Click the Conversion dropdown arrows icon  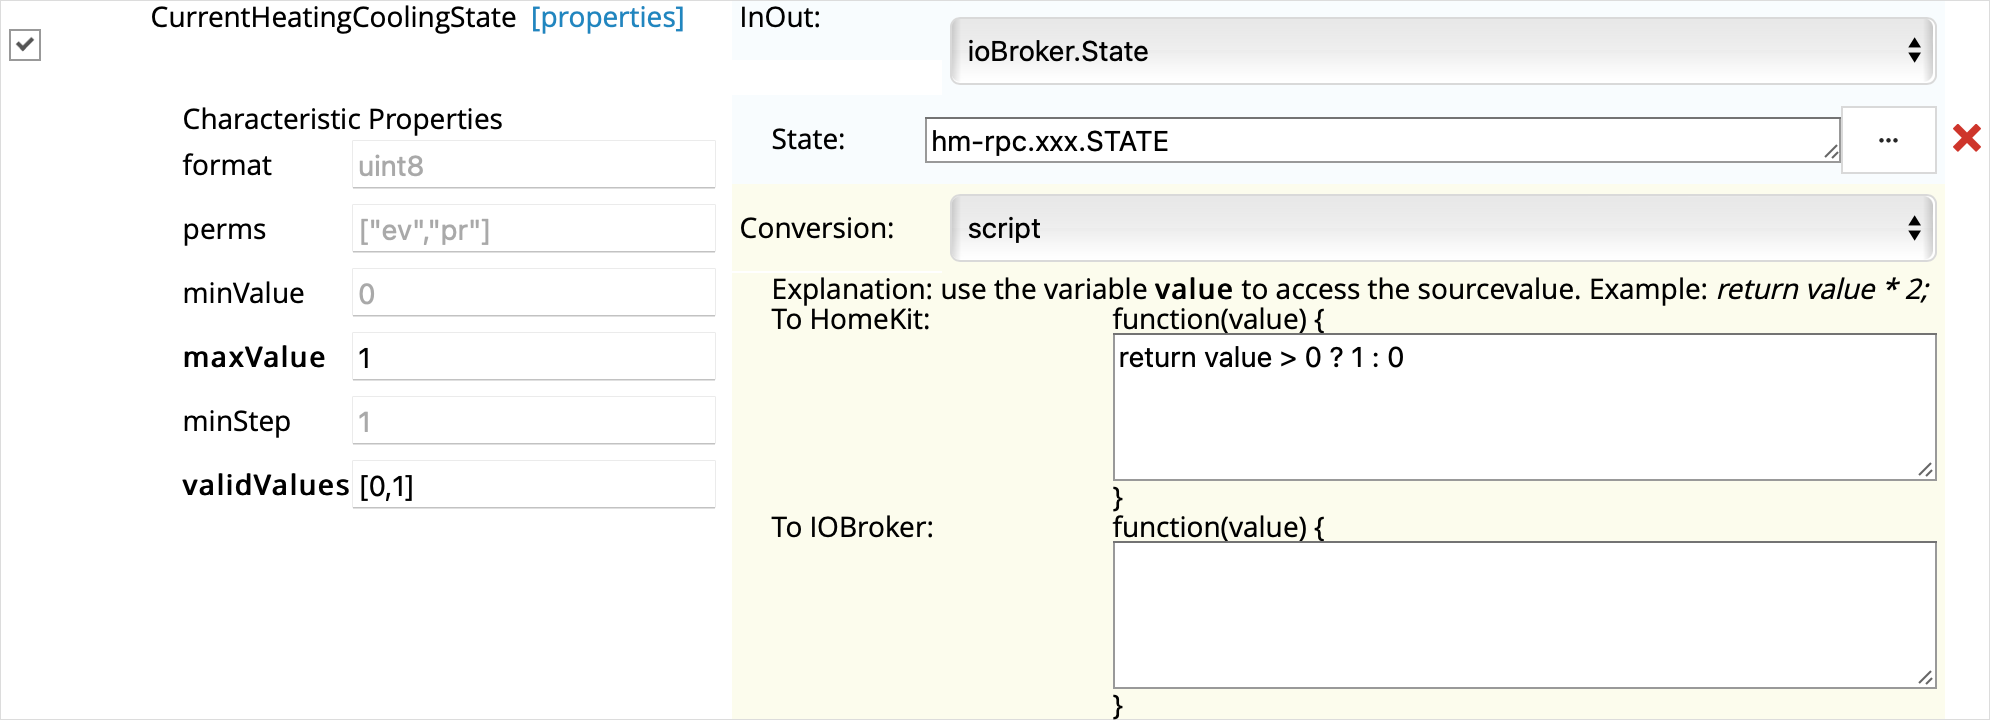(1913, 228)
